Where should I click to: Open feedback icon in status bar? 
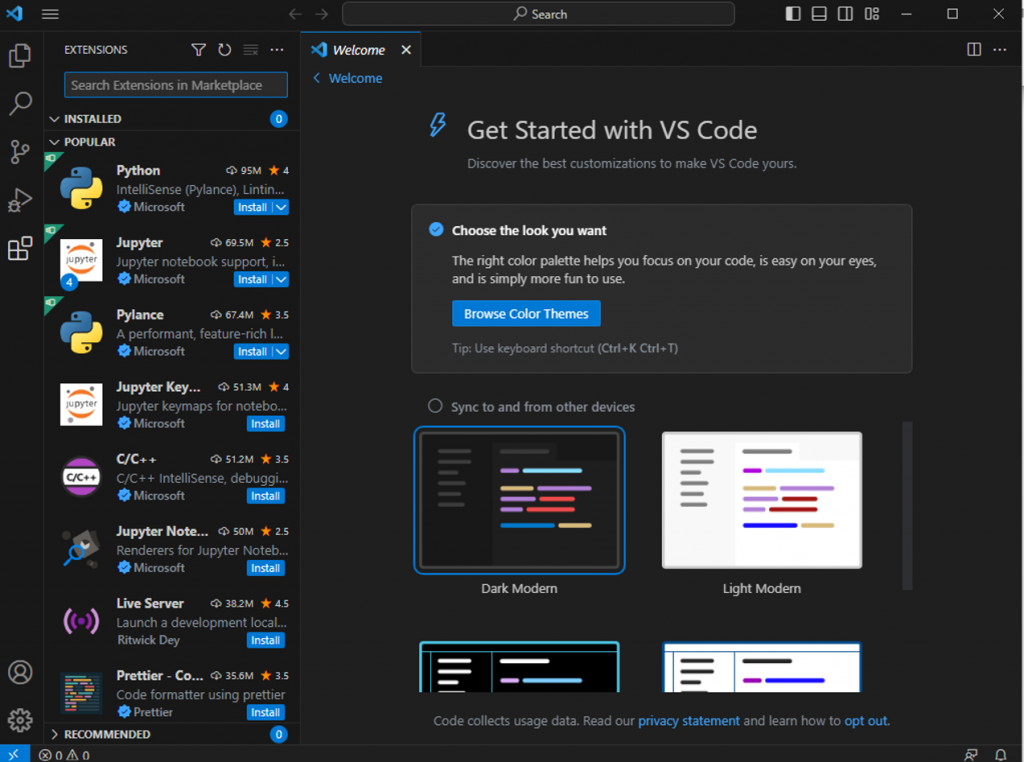(971, 755)
